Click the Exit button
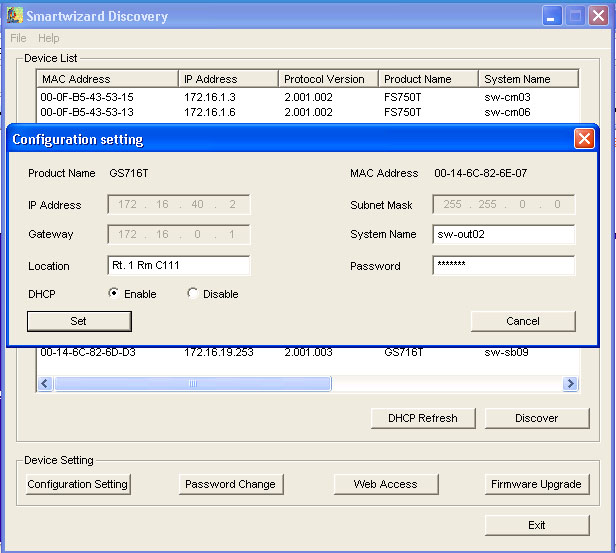Screen dimensions: 616x553 coord(537,525)
